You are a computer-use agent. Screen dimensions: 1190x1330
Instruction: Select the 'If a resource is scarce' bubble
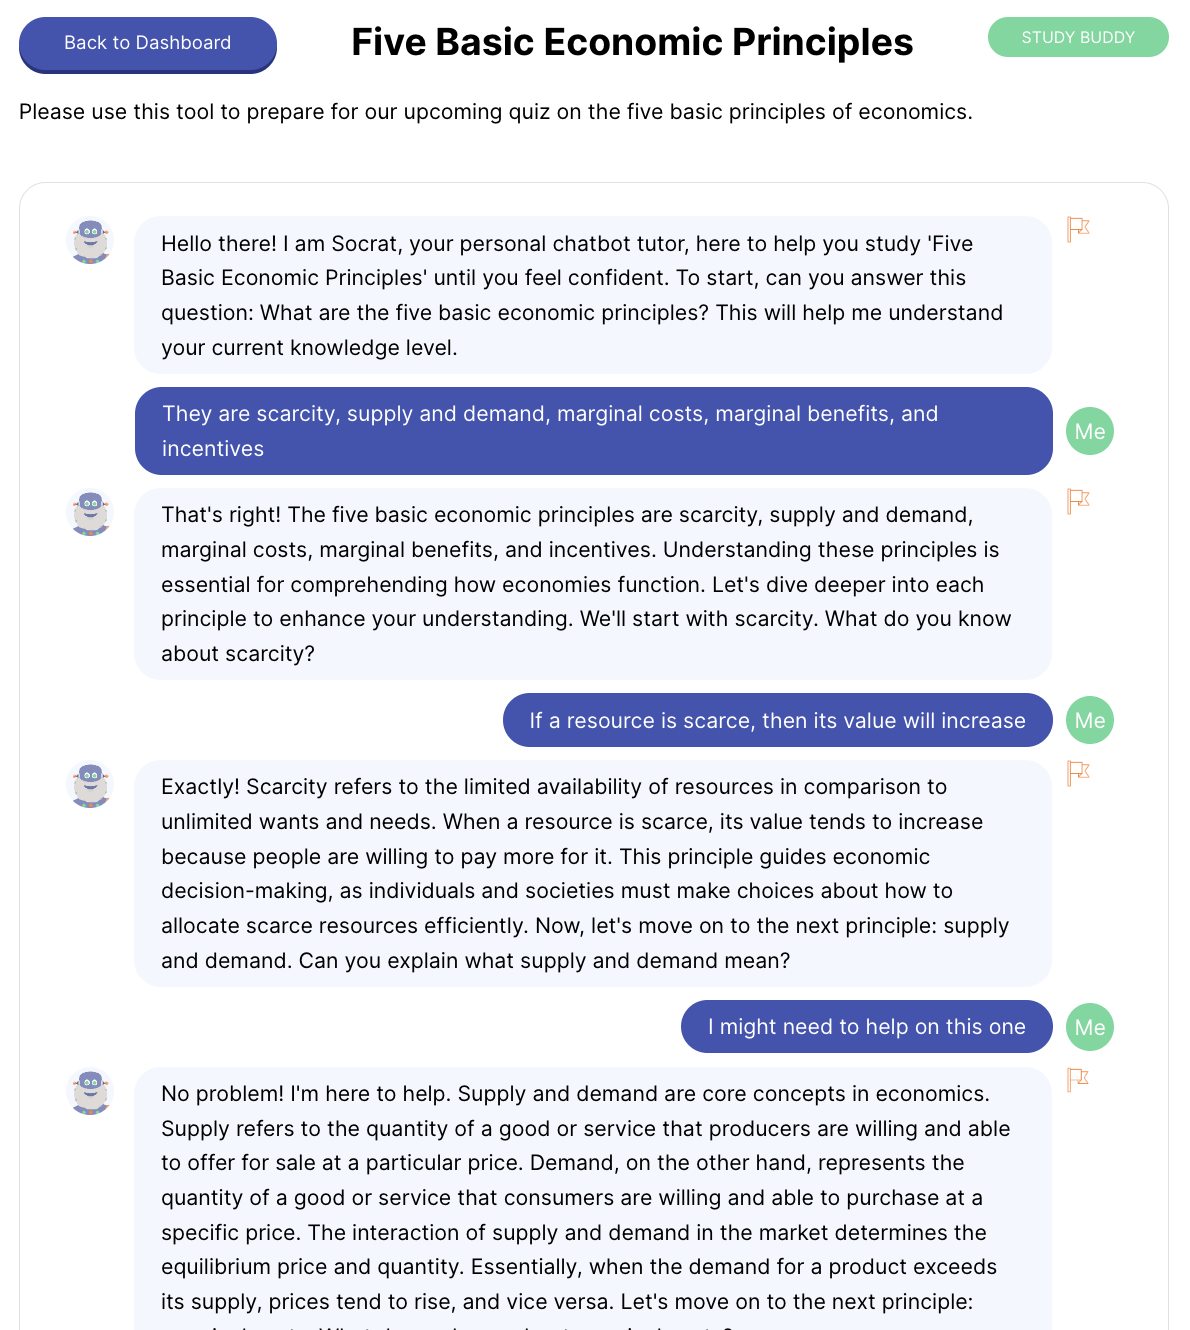(x=777, y=720)
